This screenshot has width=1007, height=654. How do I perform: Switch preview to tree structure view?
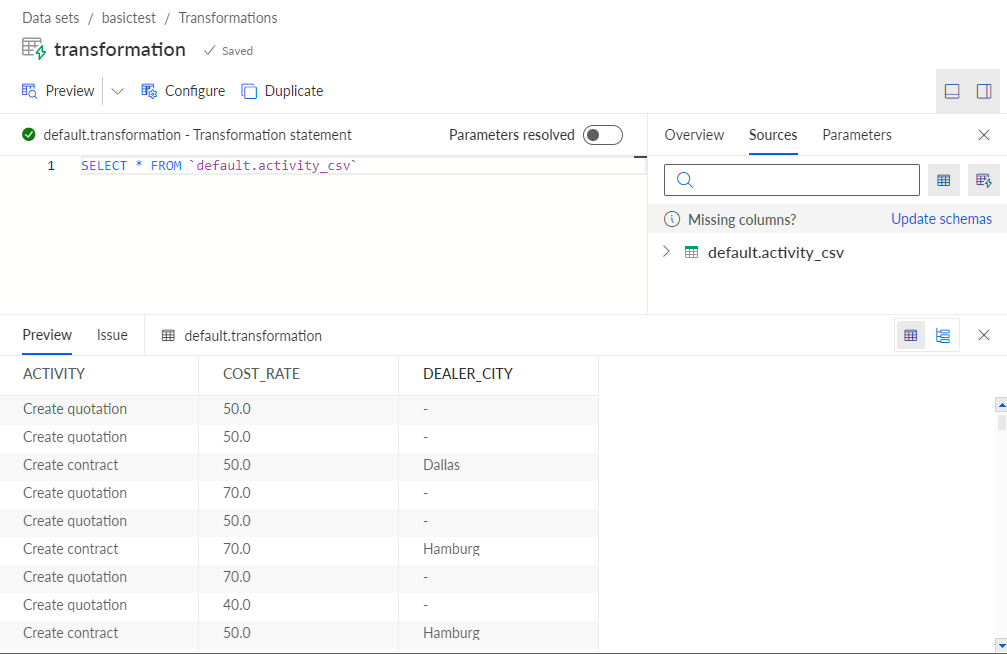pyautogui.click(x=943, y=335)
